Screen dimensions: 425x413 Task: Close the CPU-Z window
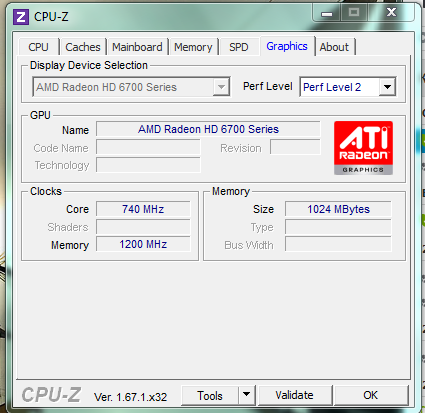[x=392, y=13]
